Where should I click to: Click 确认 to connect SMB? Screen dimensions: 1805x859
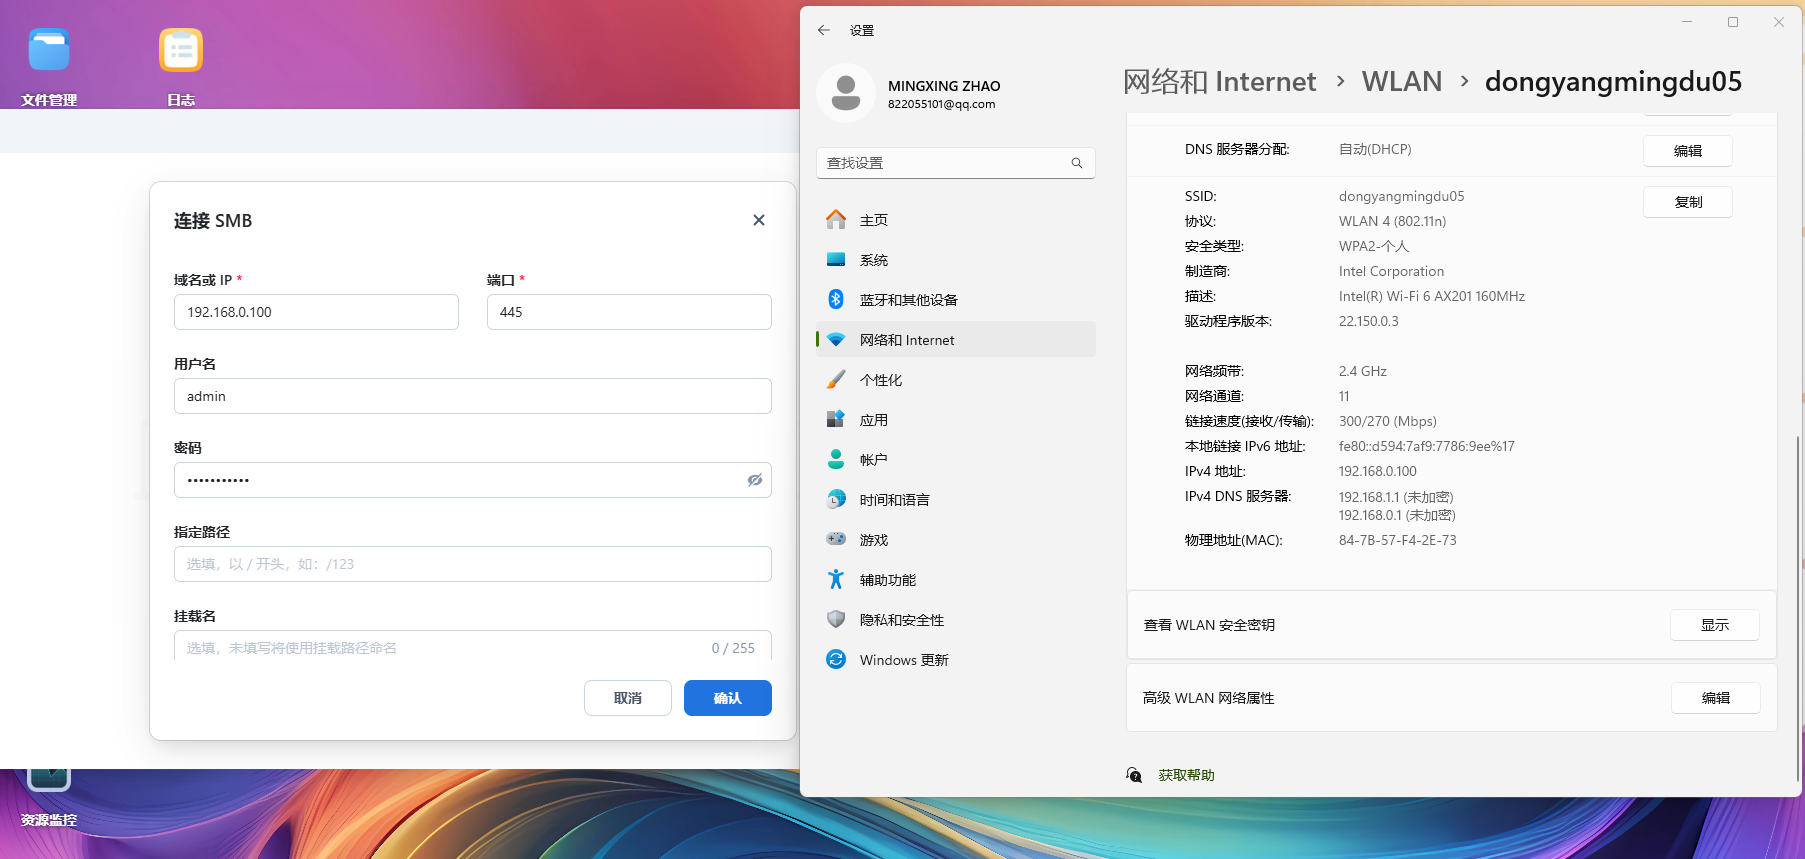(728, 698)
